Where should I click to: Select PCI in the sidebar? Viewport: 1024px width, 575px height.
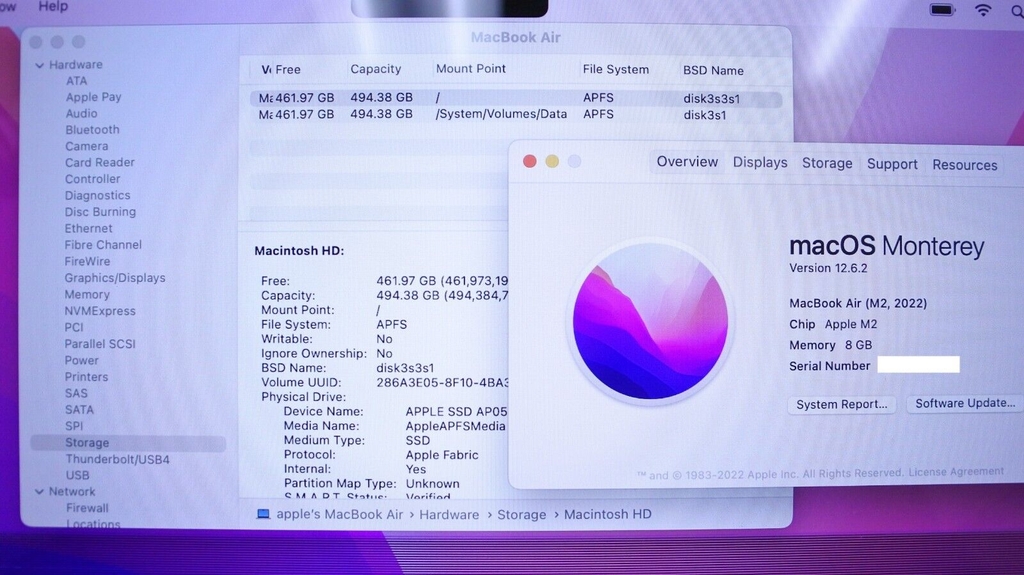[74, 327]
